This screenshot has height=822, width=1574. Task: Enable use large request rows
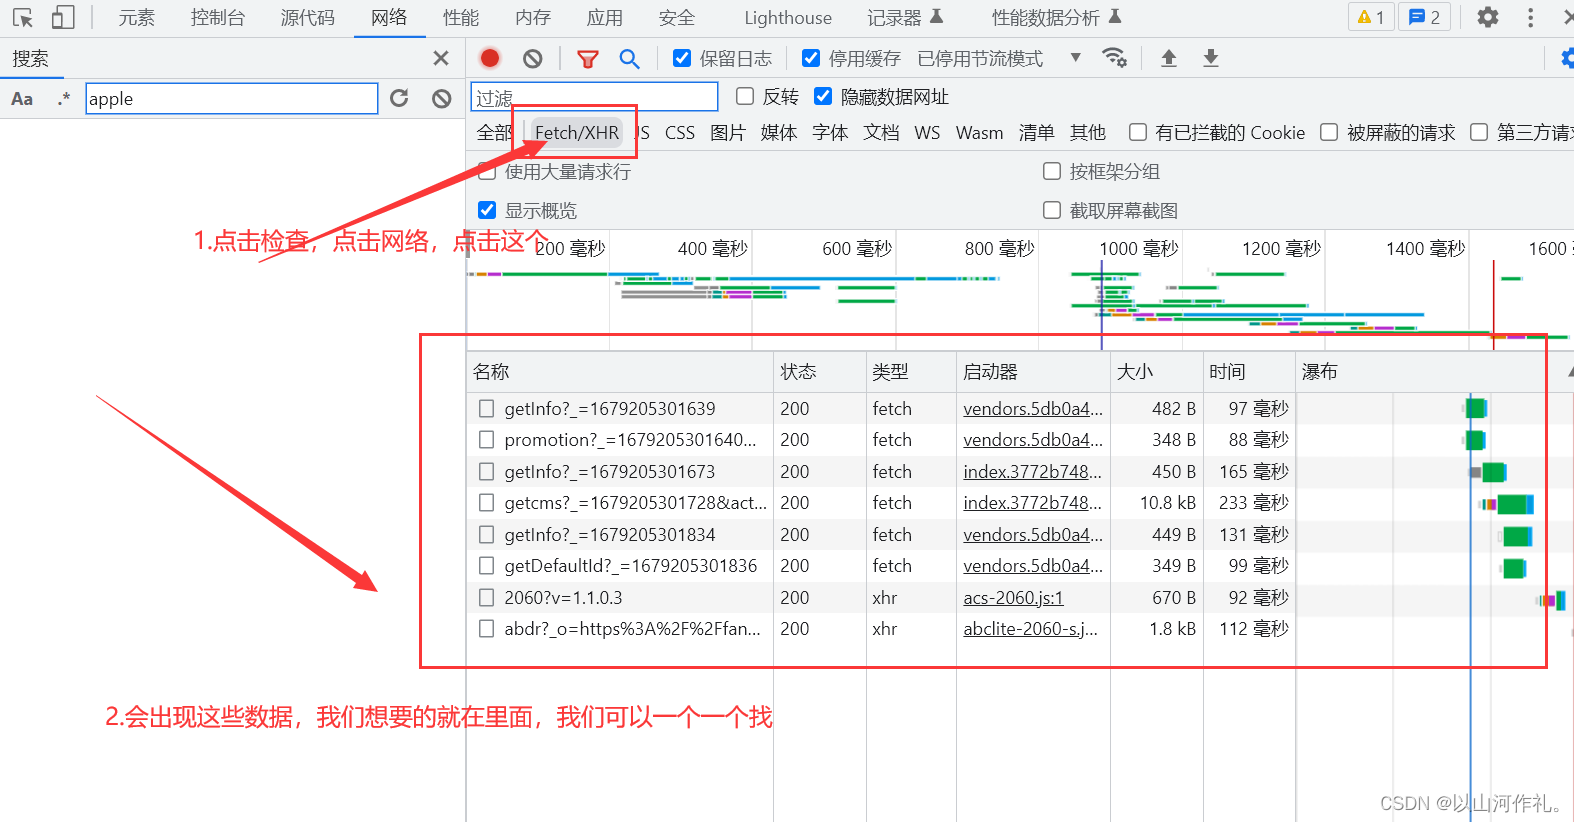(487, 171)
